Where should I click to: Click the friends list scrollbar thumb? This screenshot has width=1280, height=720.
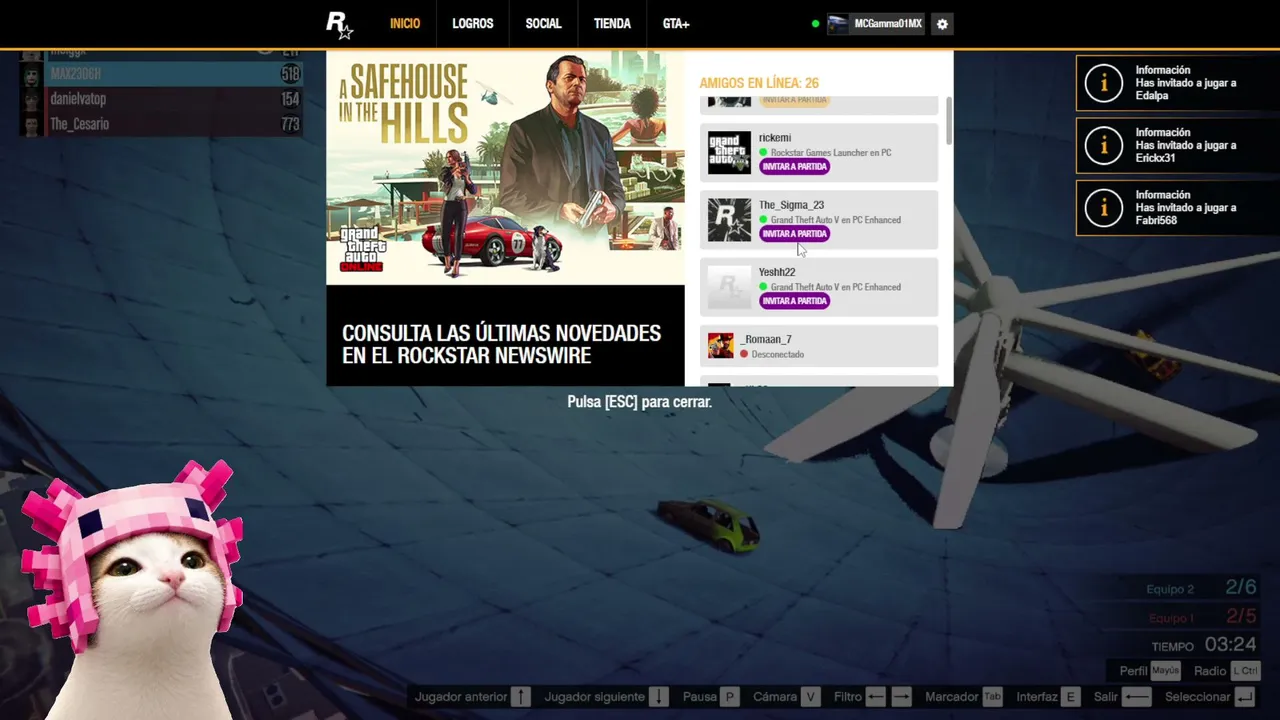(948, 121)
